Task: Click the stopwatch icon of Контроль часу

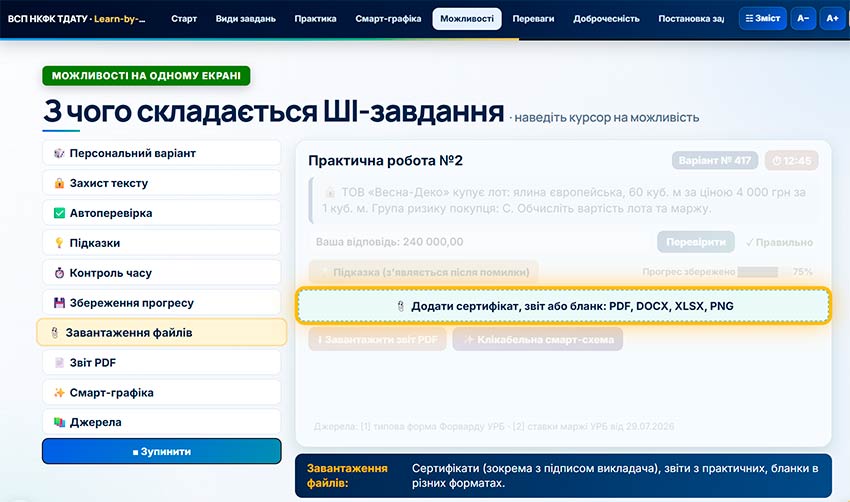Action: (59, 273)
